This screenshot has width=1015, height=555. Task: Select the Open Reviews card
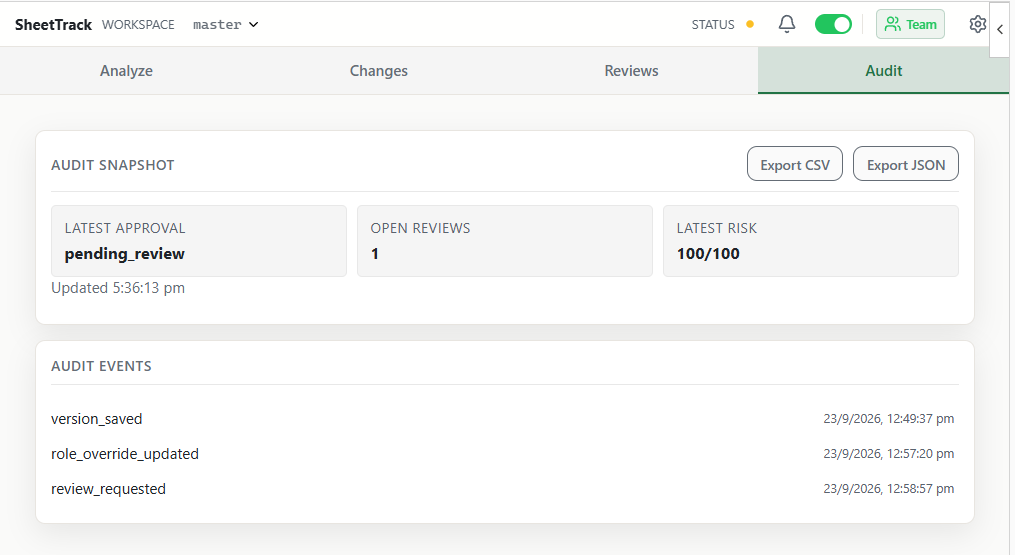[505, 241]
